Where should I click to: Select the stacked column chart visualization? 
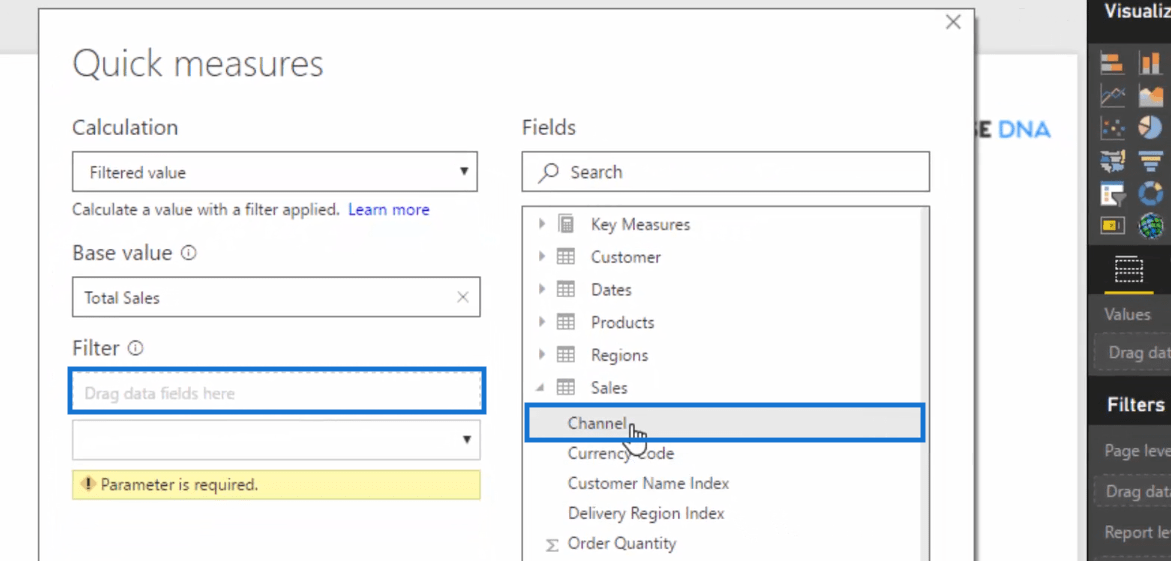pyautogui.click(x=1150, y=63)
